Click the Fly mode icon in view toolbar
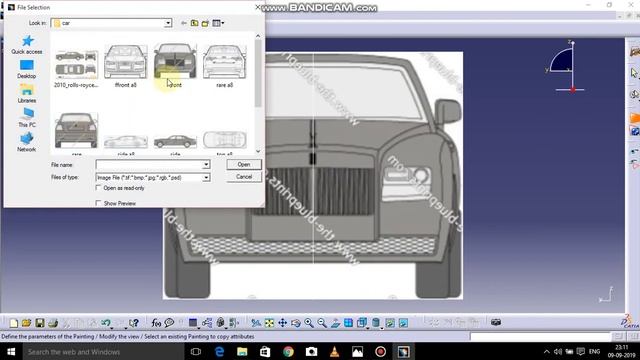 coord(256,323)
